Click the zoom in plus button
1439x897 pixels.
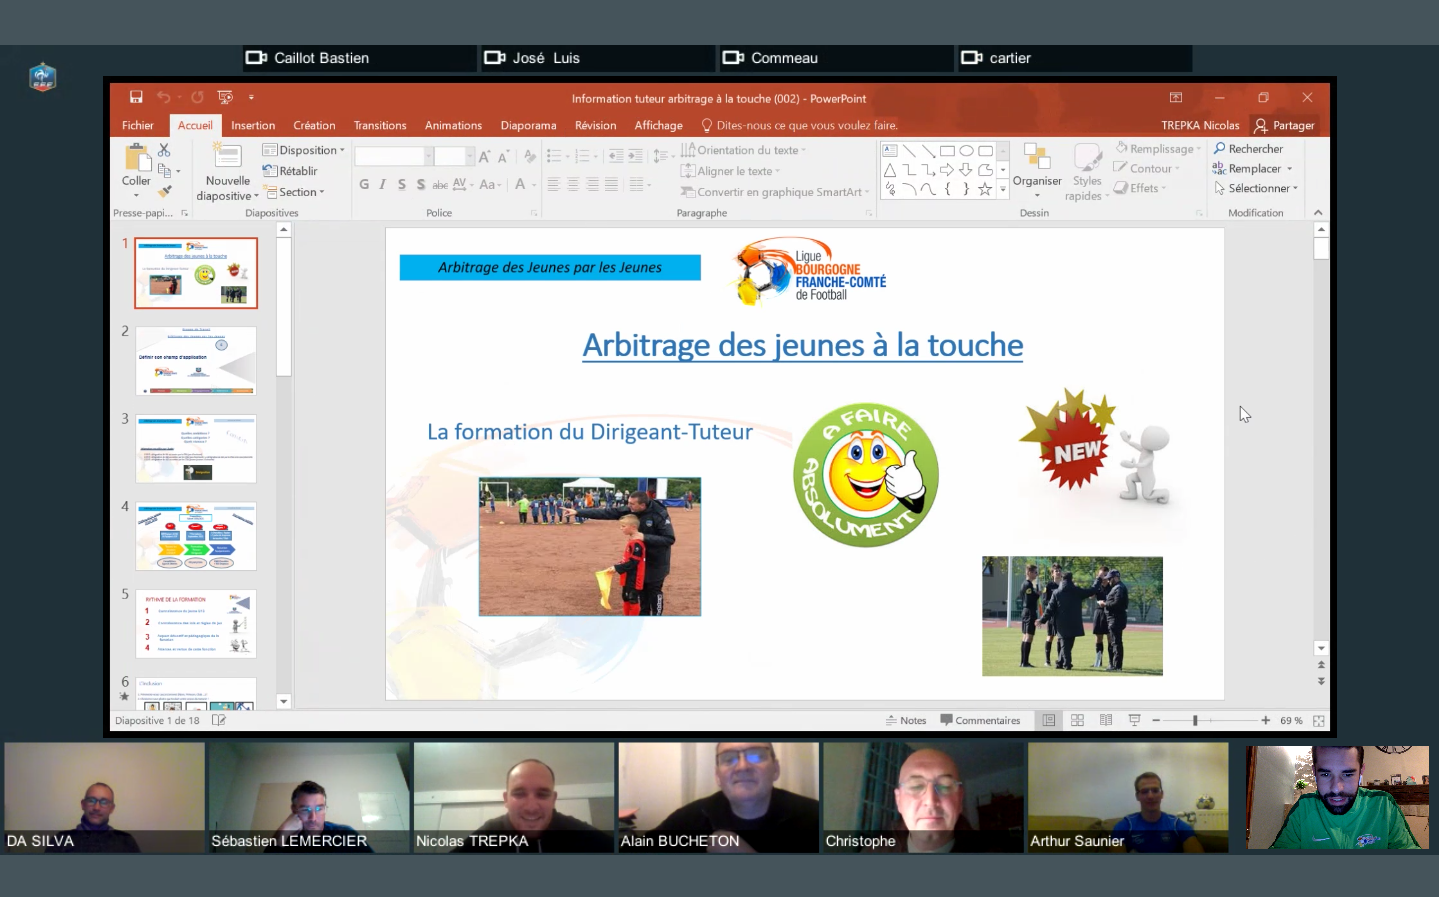coord(1265,720)
